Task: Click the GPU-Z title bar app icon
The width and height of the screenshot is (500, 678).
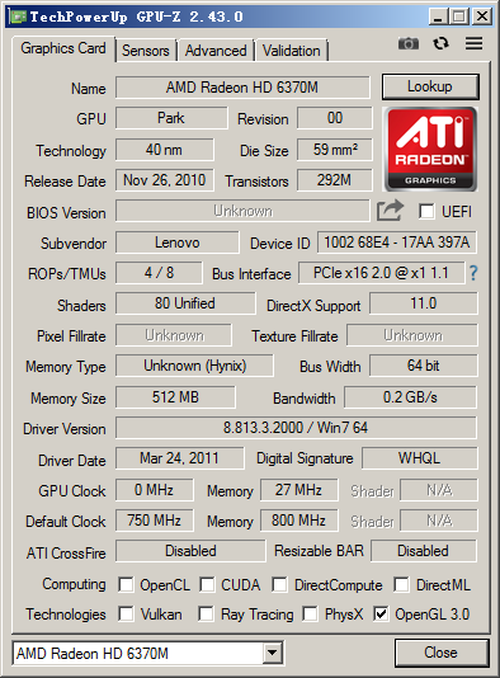Action: coord(18,17)
